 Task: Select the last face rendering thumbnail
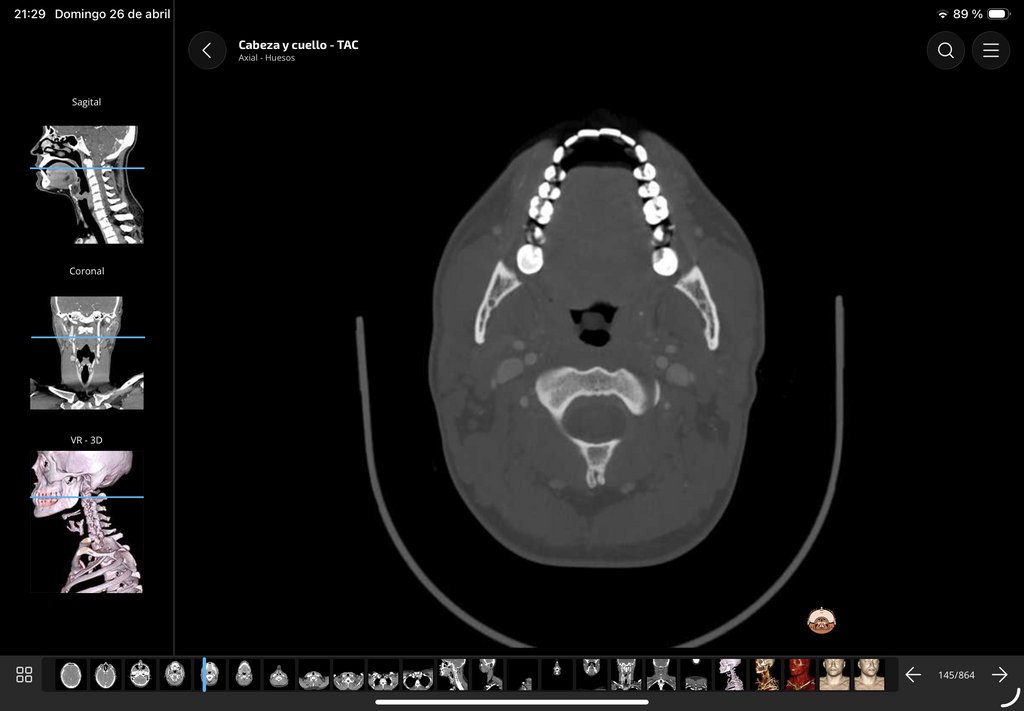pos(869,675)
